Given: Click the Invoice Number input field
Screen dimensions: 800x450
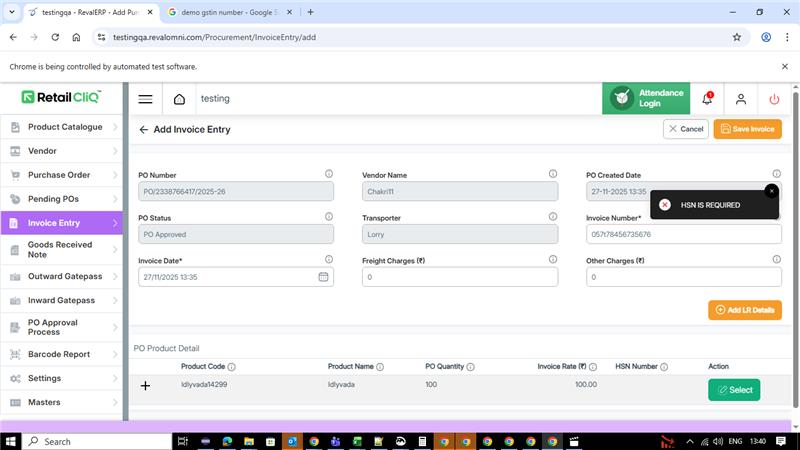Looking at the screenshot, I should point(683,234).
